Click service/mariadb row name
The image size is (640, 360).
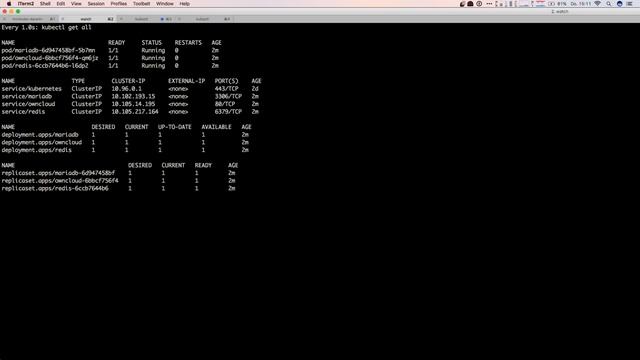[27, 96]
